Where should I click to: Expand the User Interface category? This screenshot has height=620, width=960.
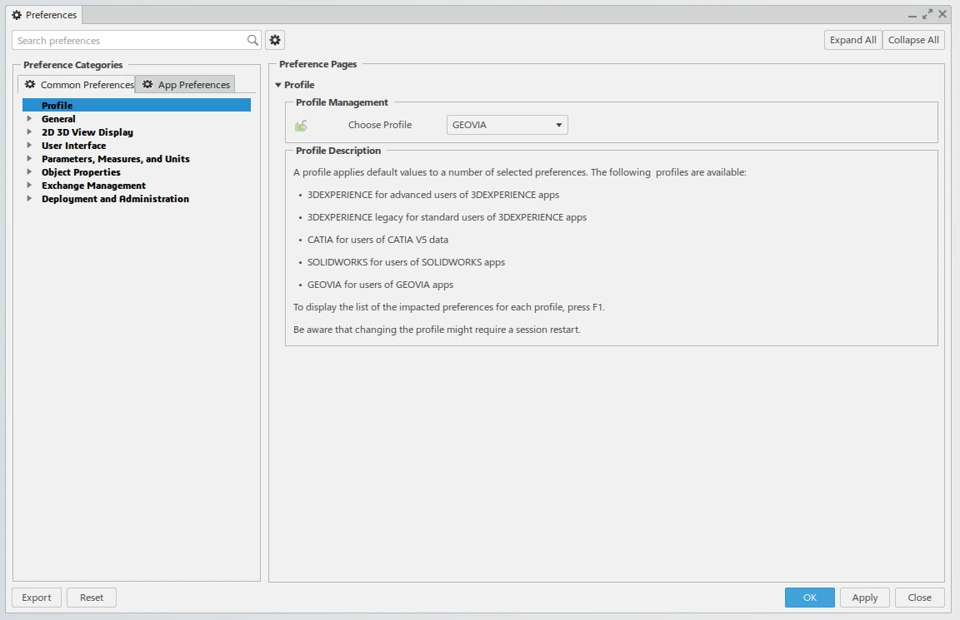pyautogui.click(x=30, y=145)
